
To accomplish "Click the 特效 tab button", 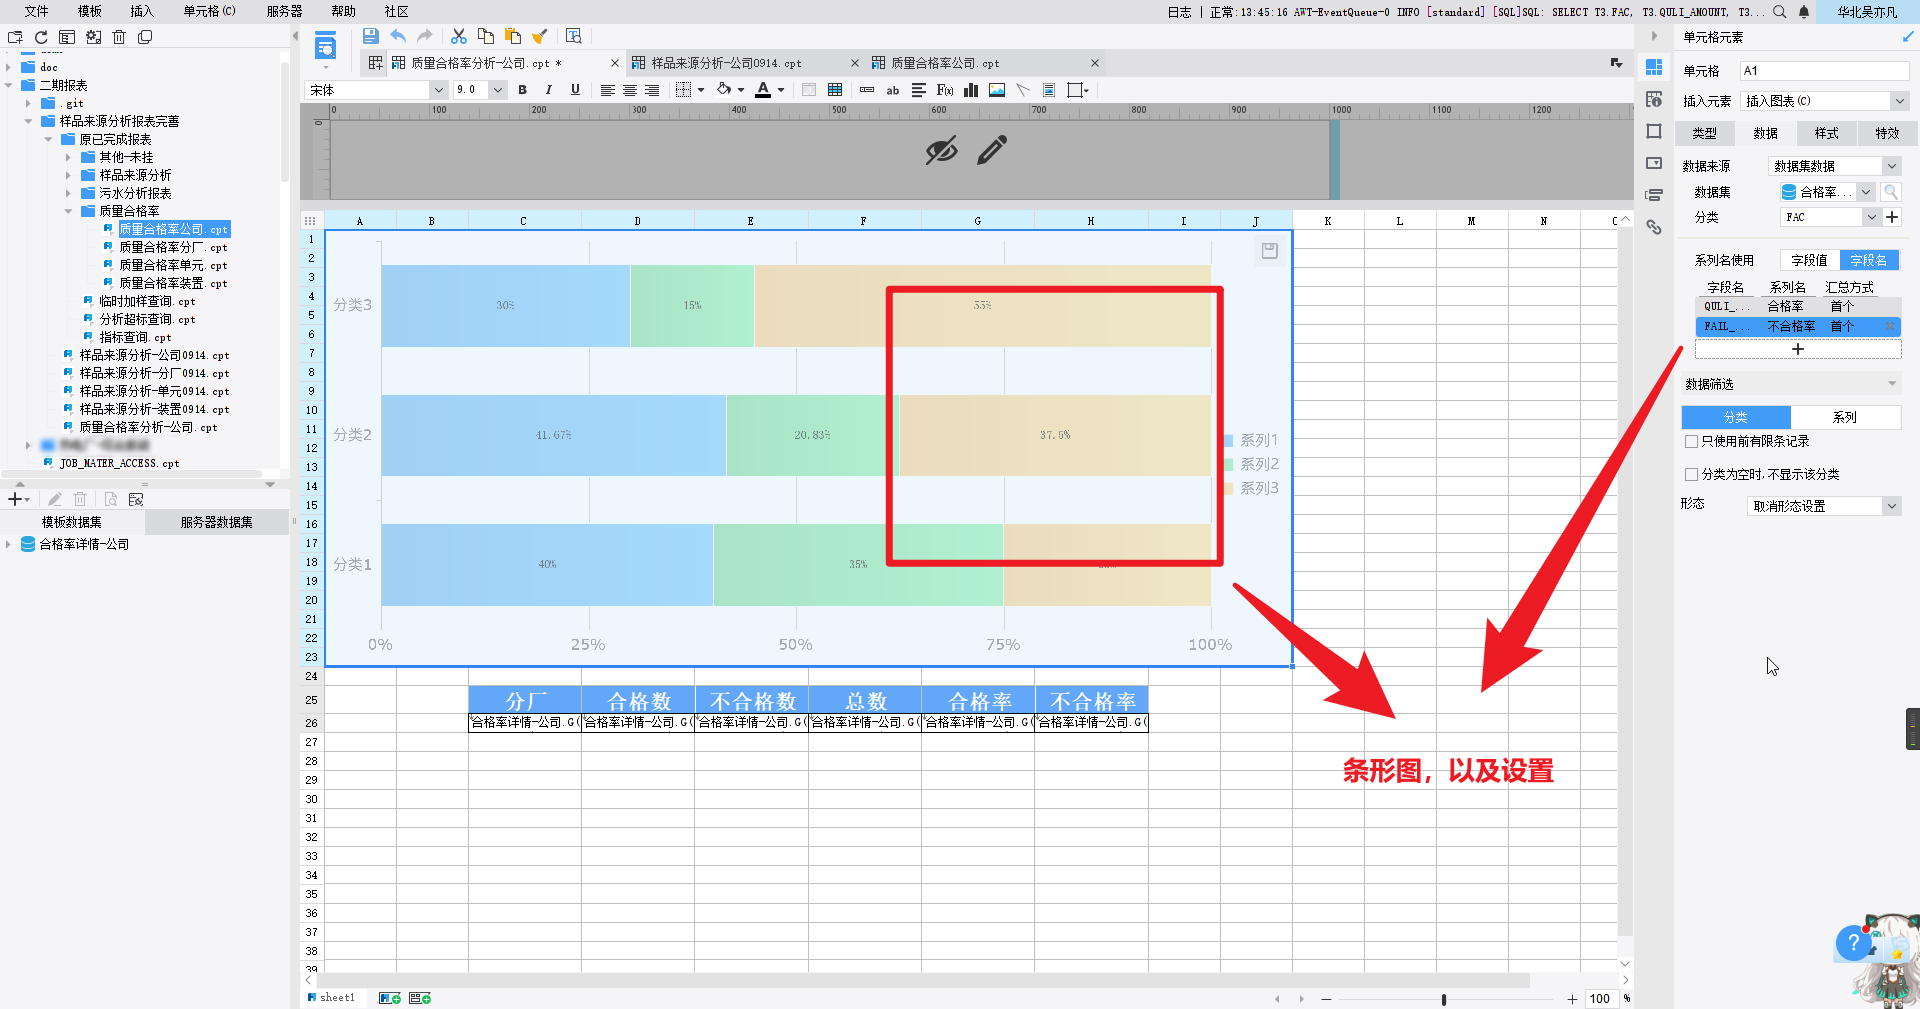I will point(1887,133).
